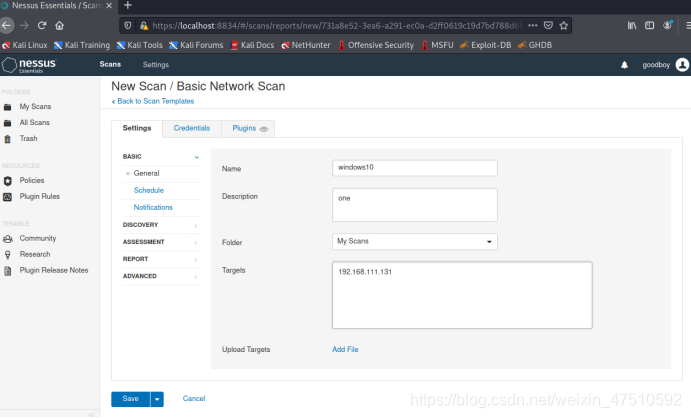Select the Settings tab

[137, 128]
